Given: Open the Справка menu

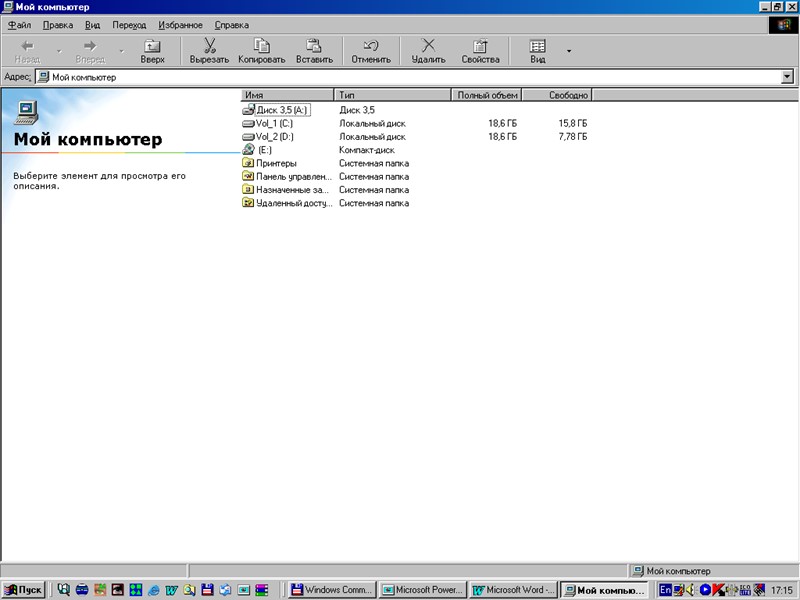Looking at the screenshot, I should (x=232, y=25).
